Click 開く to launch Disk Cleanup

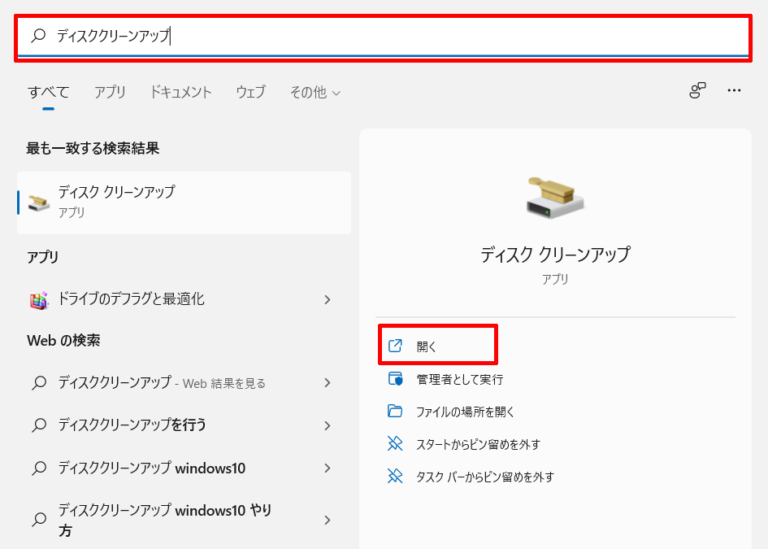coord(427,347)
